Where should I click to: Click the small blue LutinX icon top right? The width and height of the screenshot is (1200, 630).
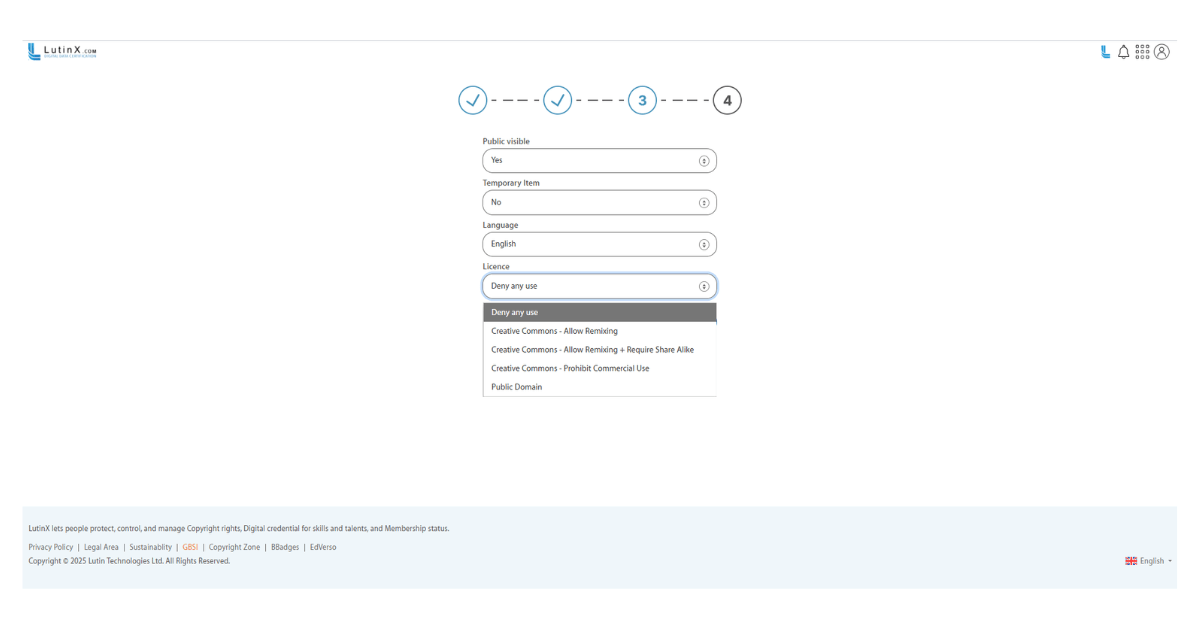coord(1105,52)
